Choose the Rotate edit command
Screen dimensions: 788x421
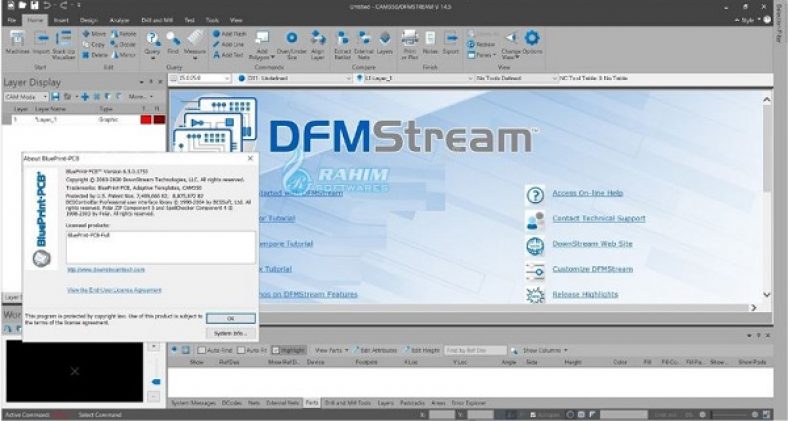(124, 34)
